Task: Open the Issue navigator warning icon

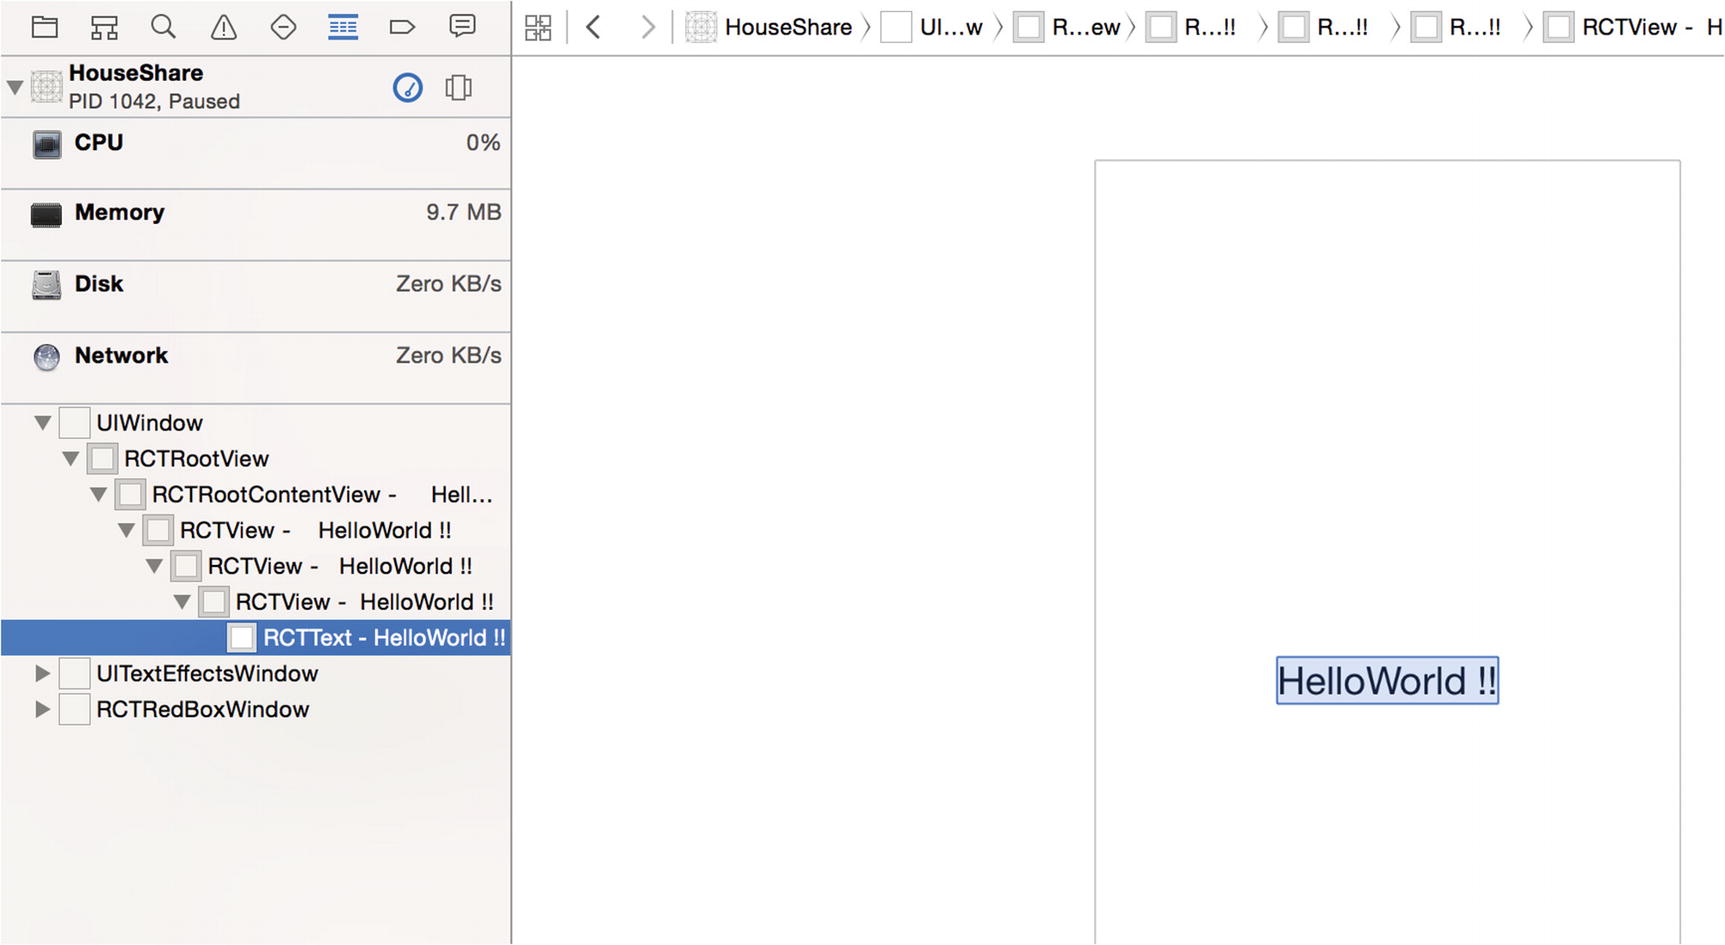Action: (x=224, y=27)
